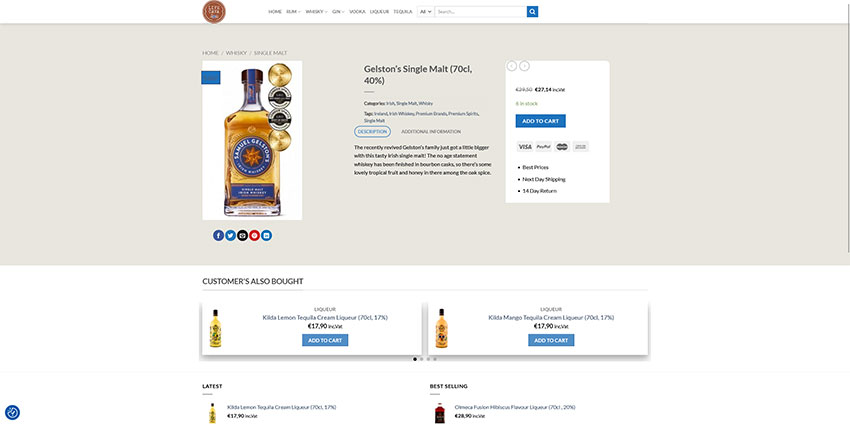Click the site logo in the header
Viewport: 850px width, 425px height.
pyautogui.click(x=212, y=12)
